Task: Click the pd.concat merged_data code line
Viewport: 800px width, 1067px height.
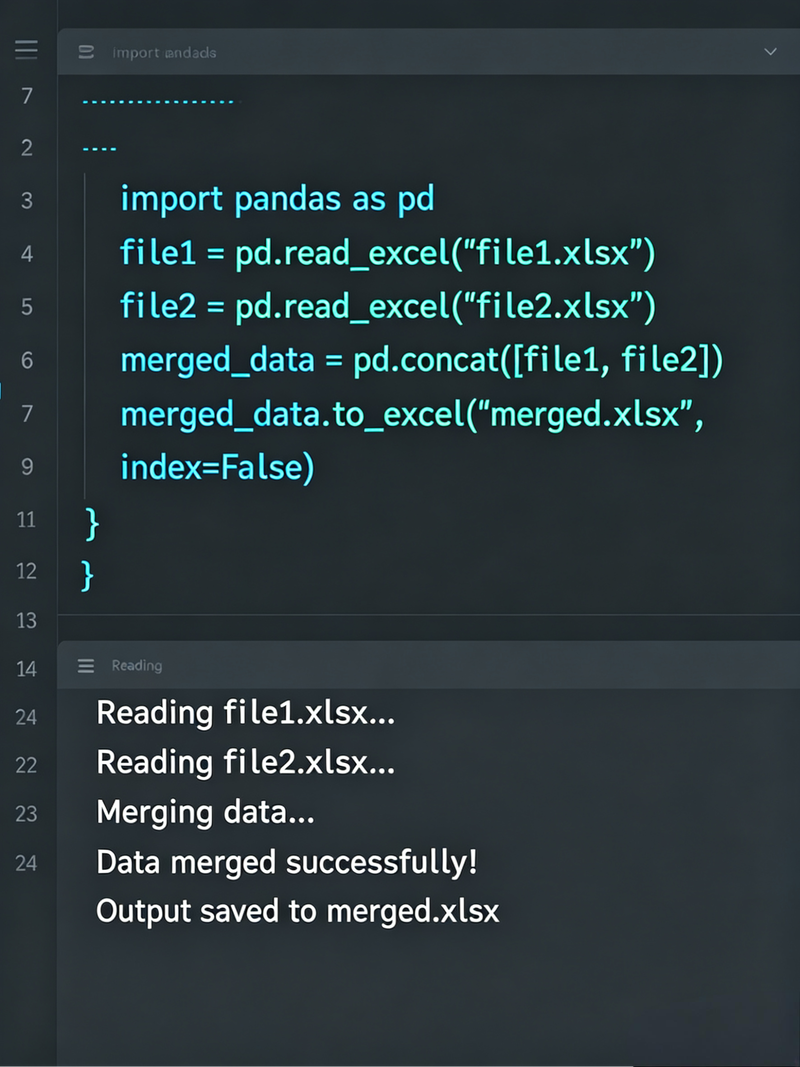Action: (x=421, y=359)
